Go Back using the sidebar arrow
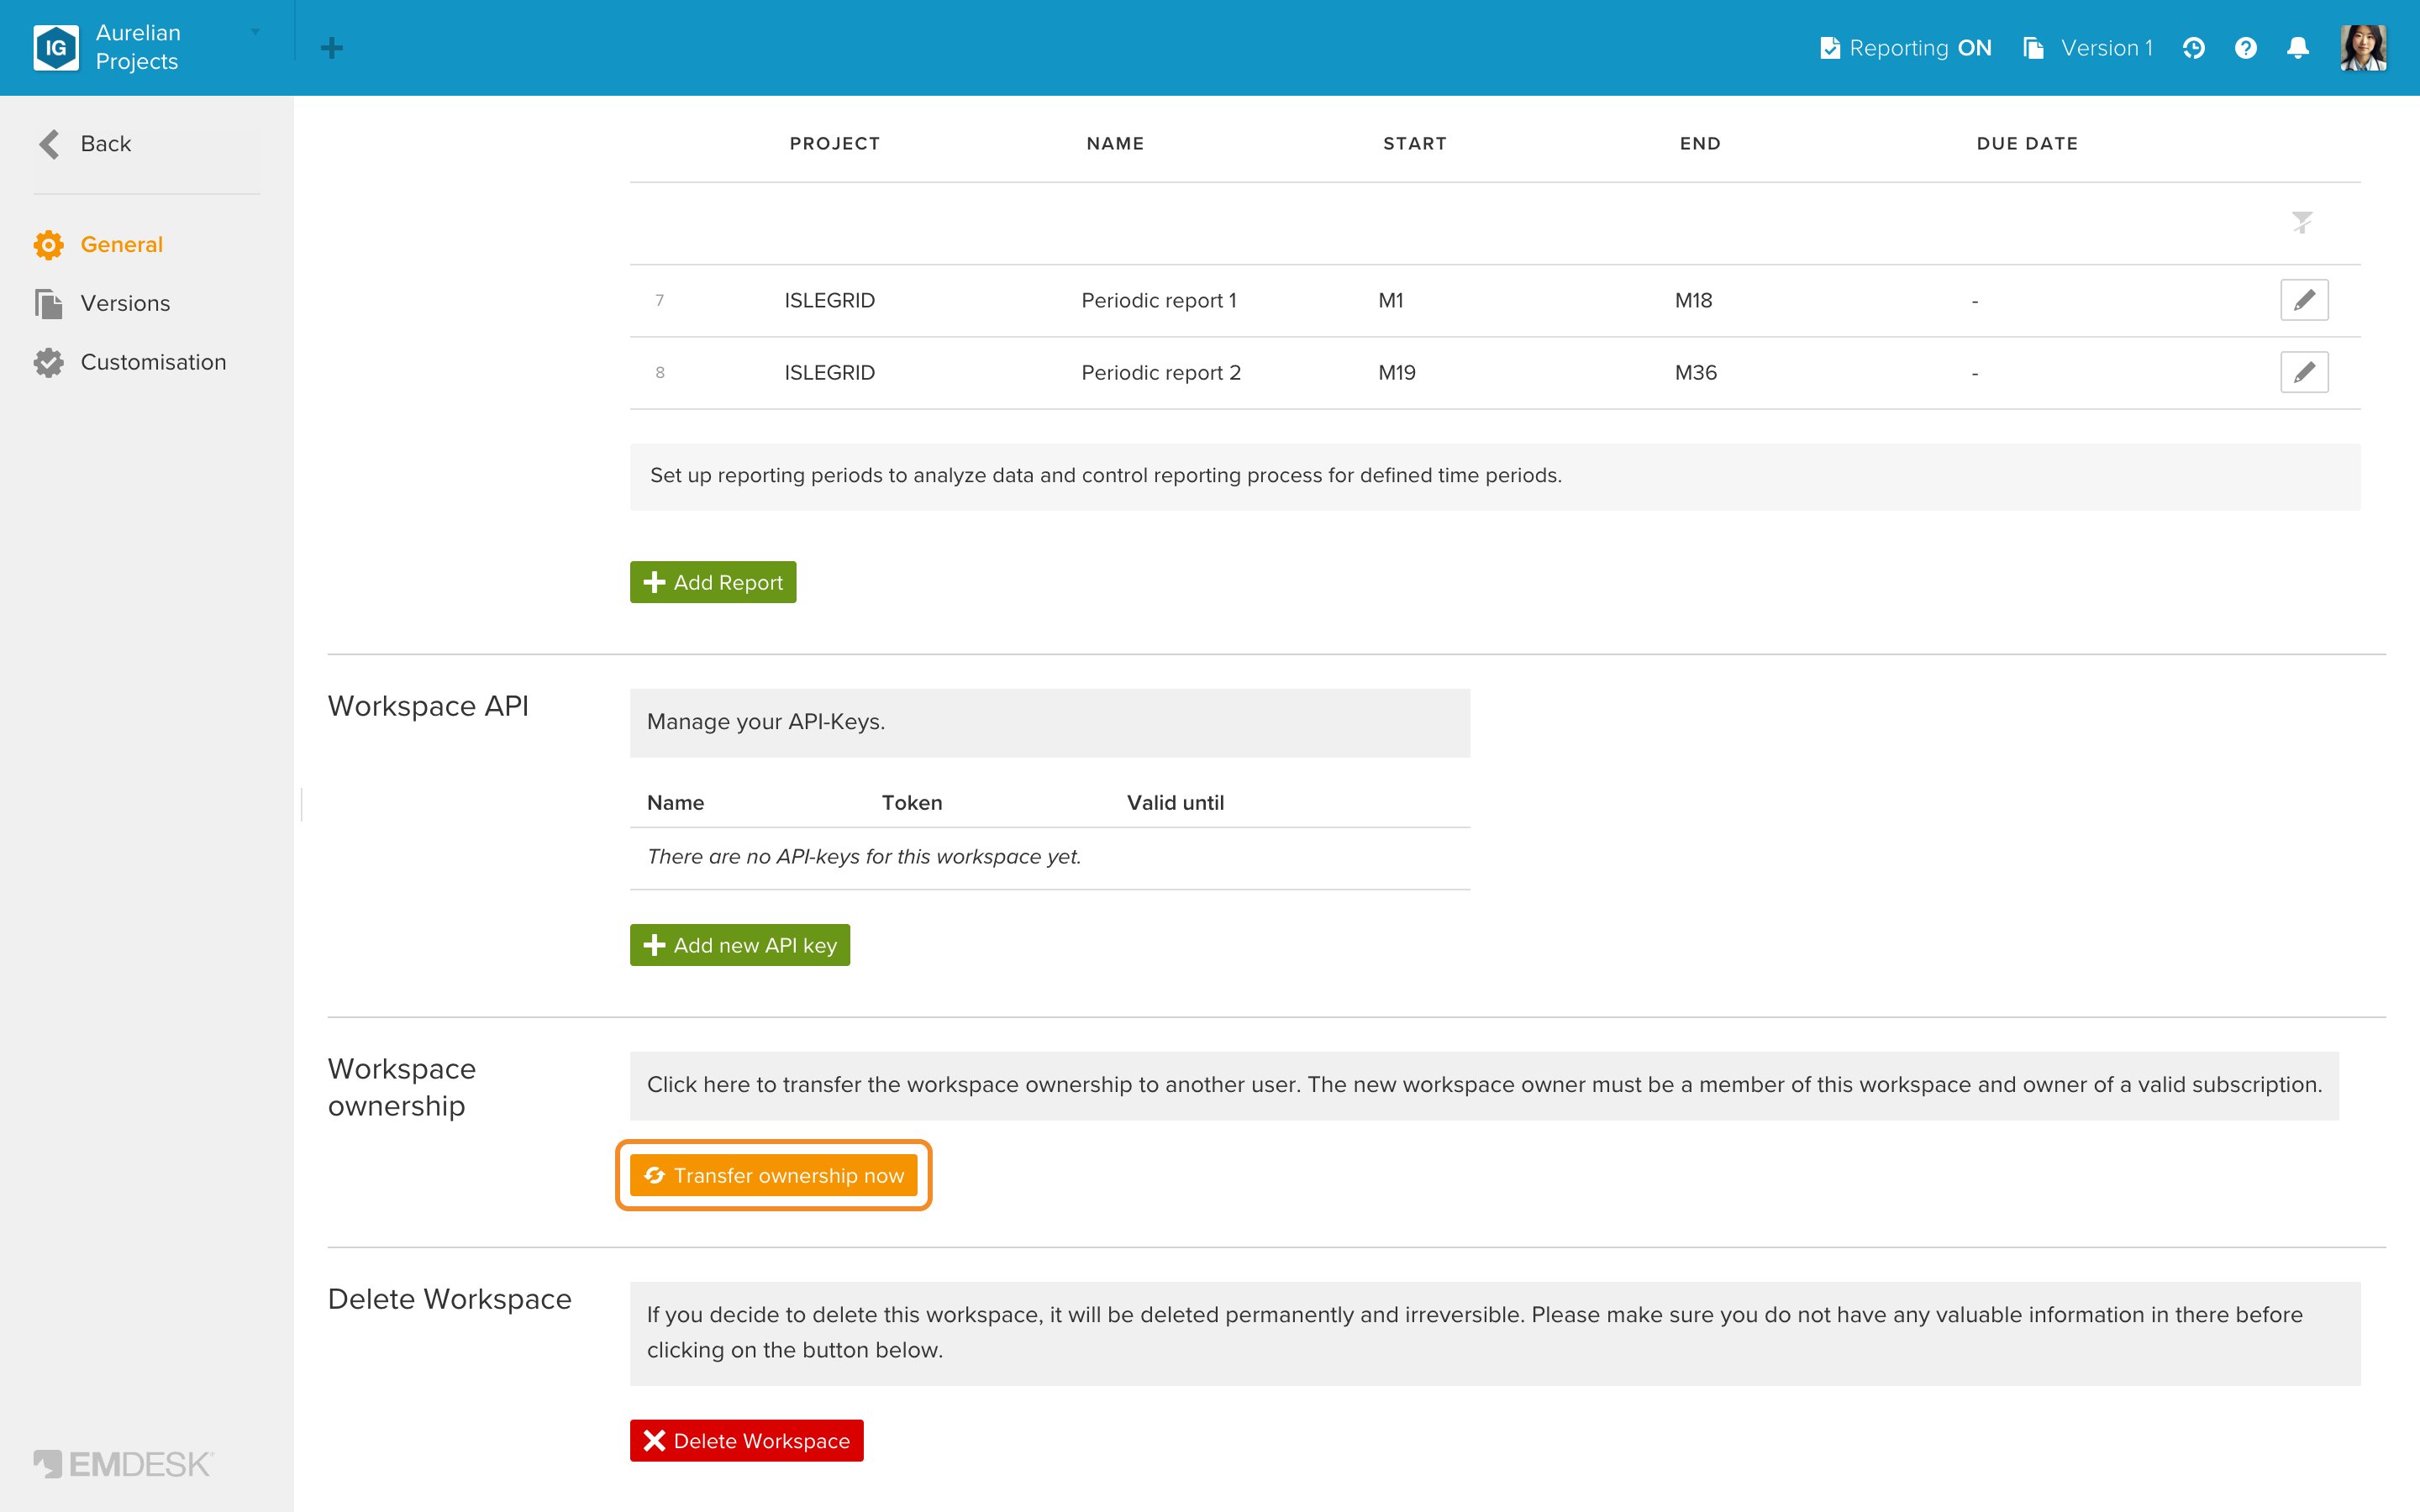The height and width of the screenshot is (1512, 2420). point(84,144)
